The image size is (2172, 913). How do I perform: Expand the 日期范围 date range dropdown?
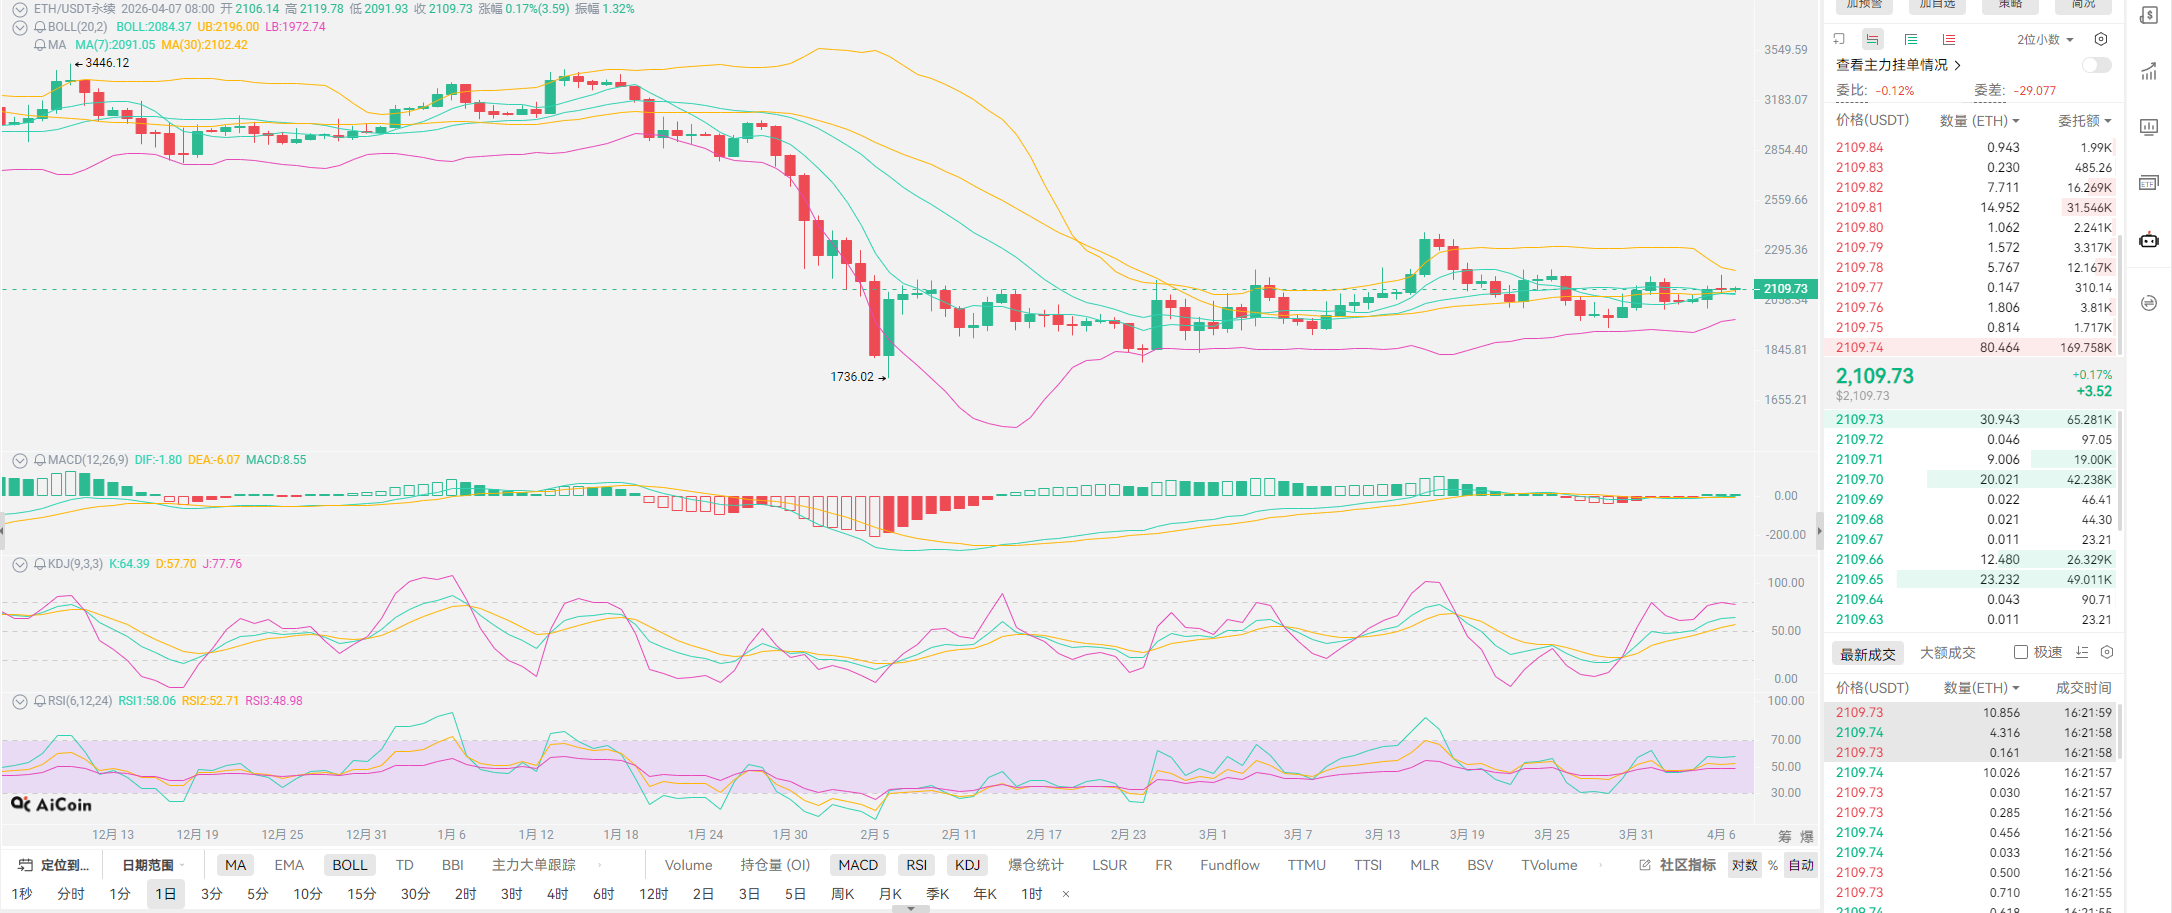152,865
